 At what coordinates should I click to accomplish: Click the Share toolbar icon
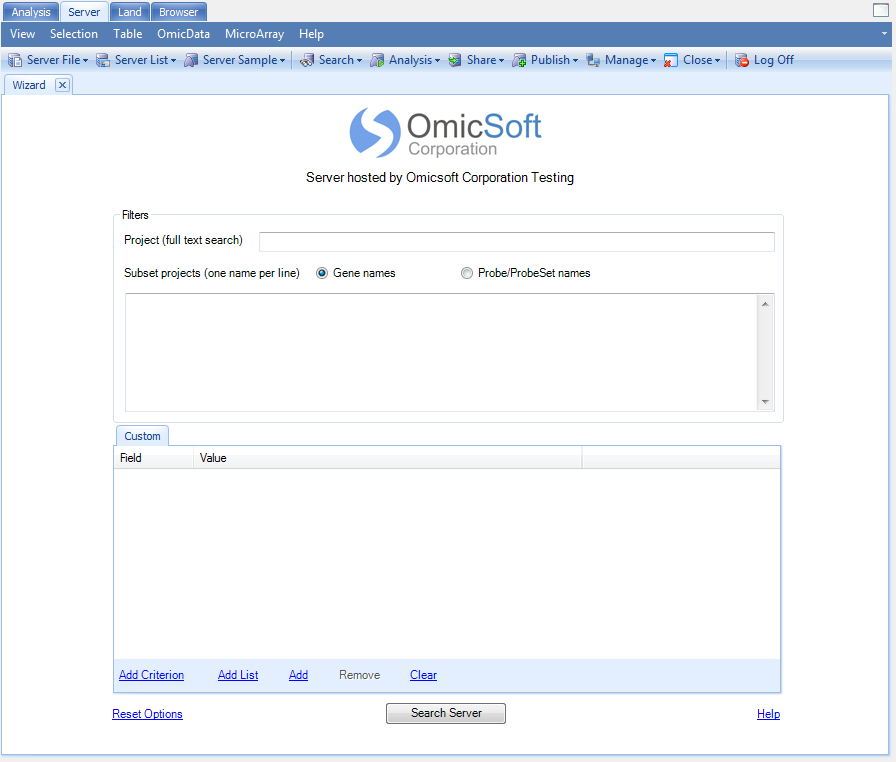[x=455, y=60]
